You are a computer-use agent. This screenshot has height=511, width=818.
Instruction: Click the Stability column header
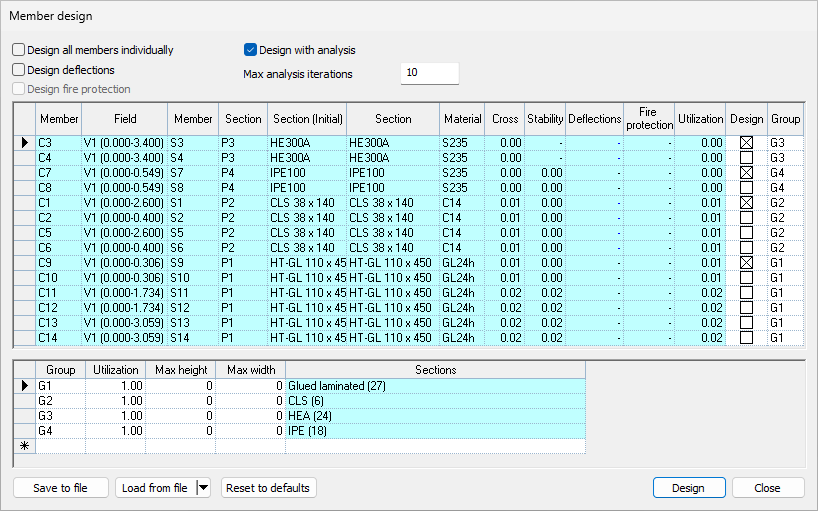pyautogui.click(x=545, y=119)
